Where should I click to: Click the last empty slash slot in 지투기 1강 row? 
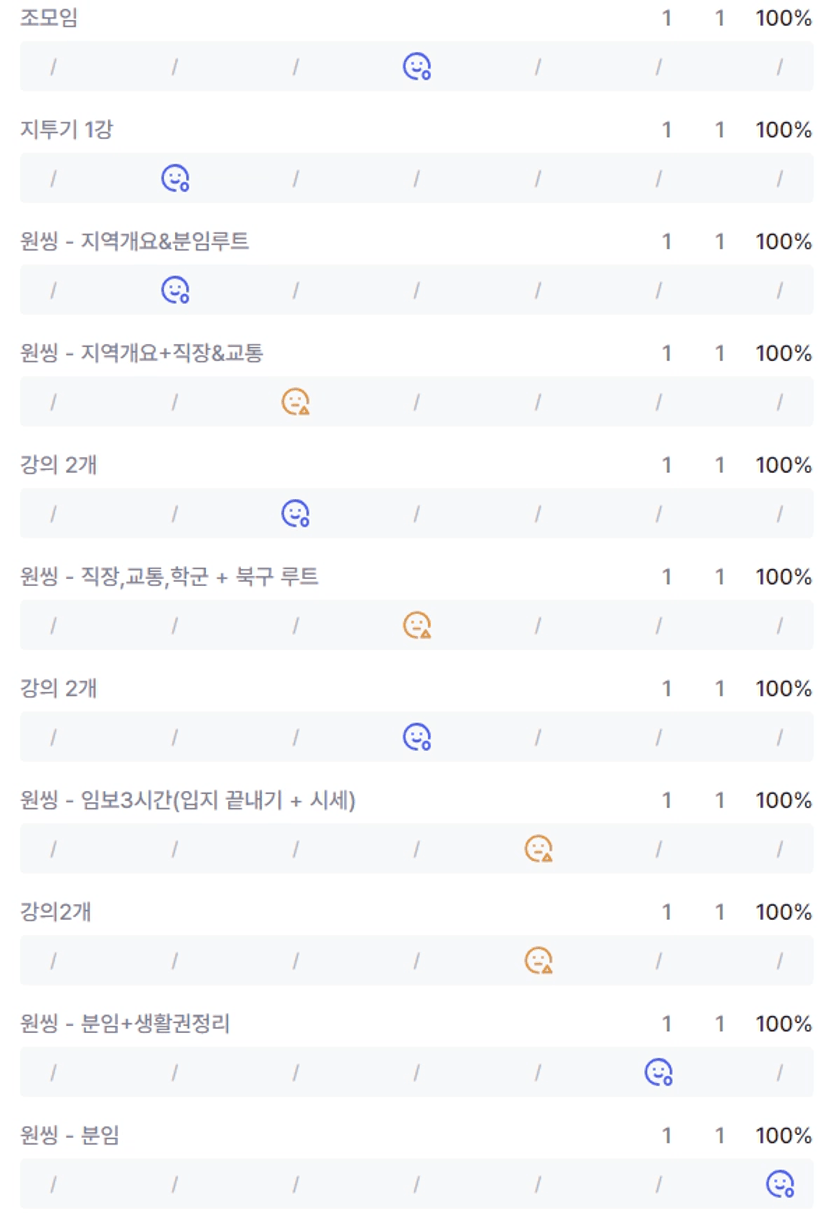point(779,179)
